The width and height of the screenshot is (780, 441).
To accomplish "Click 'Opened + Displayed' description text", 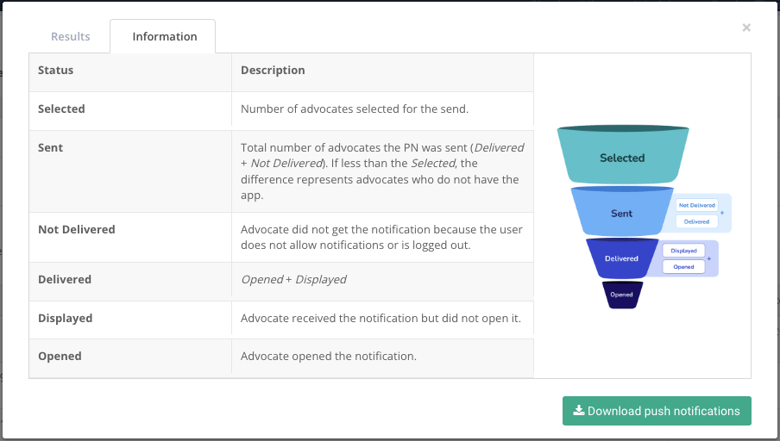I will click(x=293, y=279).
